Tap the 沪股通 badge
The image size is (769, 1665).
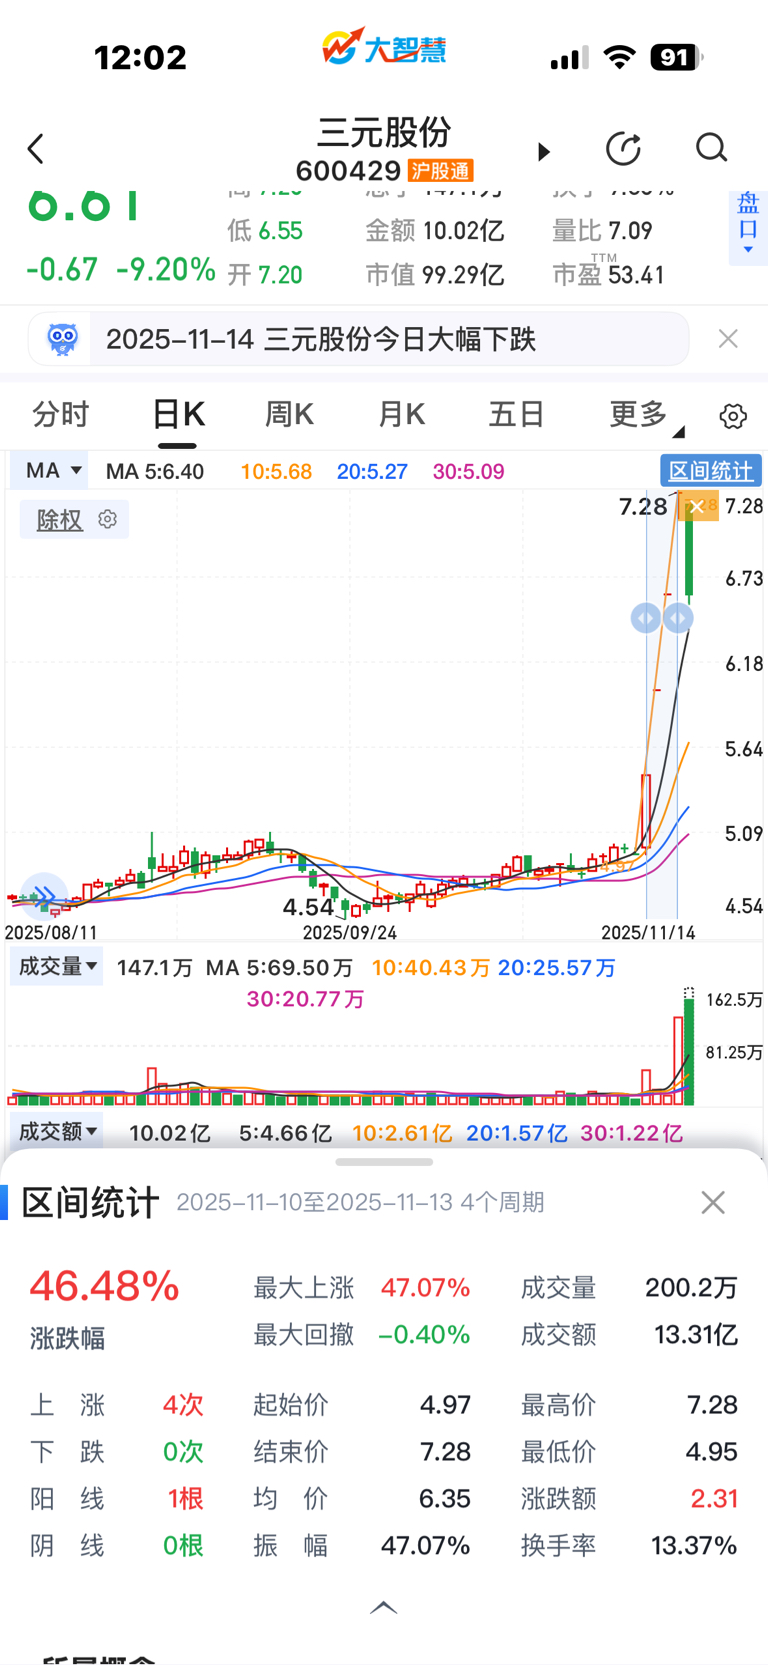pos(440,171)
